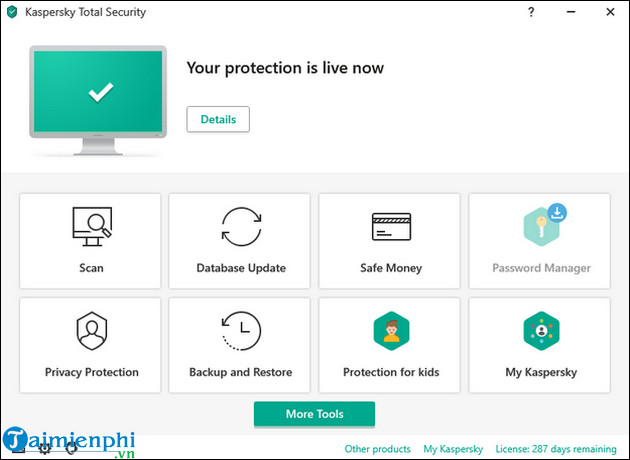Open Privacy Protection shield icon
This screenshot has height=460, width=630.
pos(91,332)
